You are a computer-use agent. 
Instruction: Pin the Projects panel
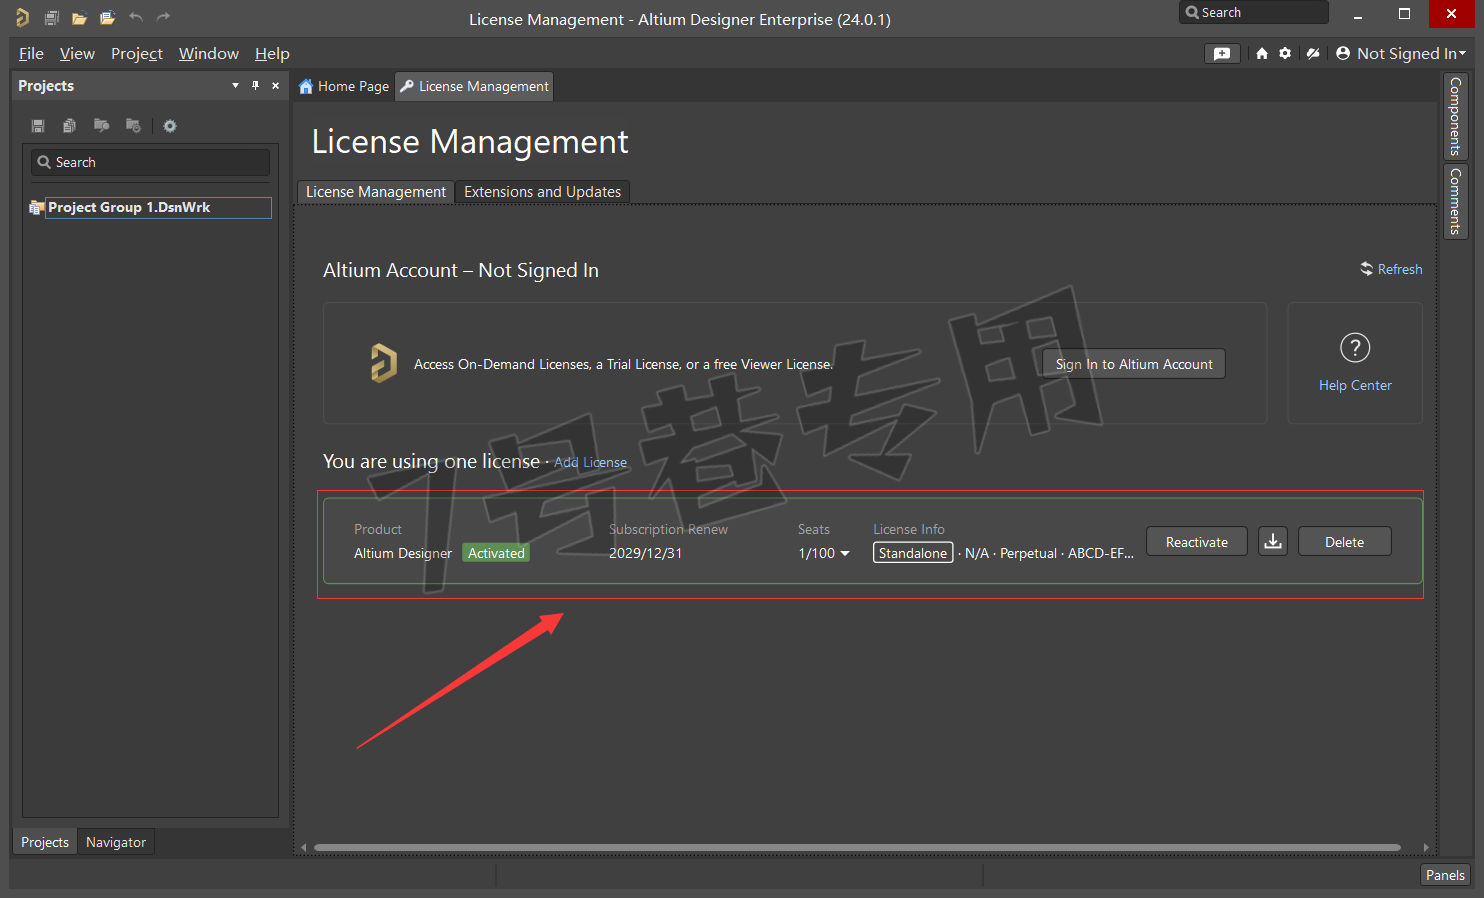255,86
